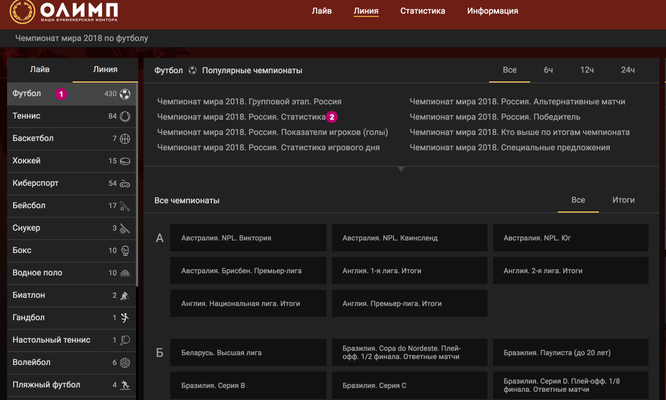Select the biathlon skier icon
Viewport: 666px width, 400px height.
pos(125,295)
